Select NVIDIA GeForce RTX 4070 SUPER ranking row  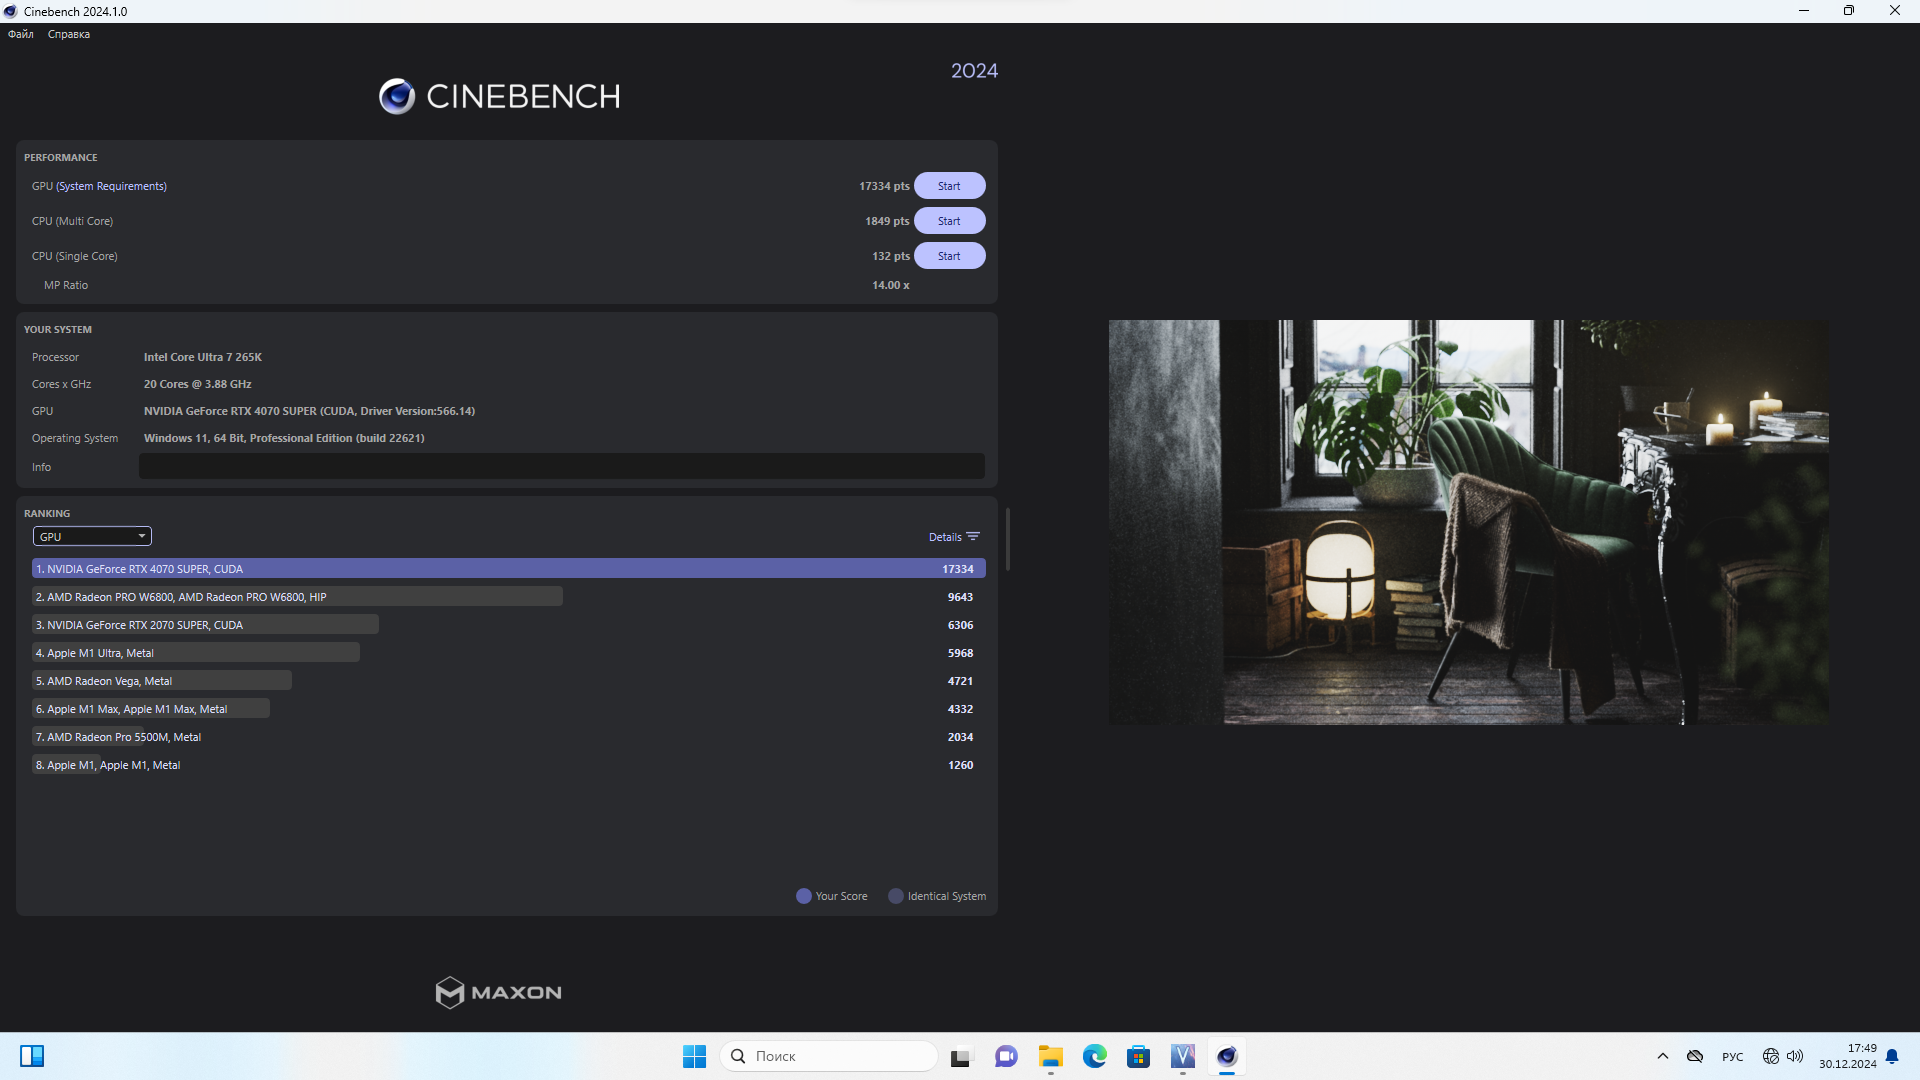(508, 569)
